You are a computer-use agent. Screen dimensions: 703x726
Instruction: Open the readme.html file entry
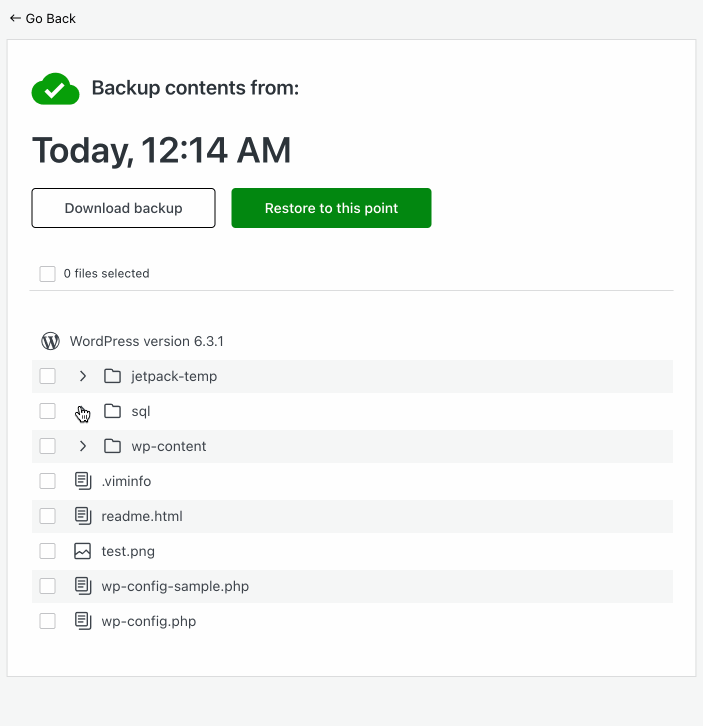(x=142, y=516)
